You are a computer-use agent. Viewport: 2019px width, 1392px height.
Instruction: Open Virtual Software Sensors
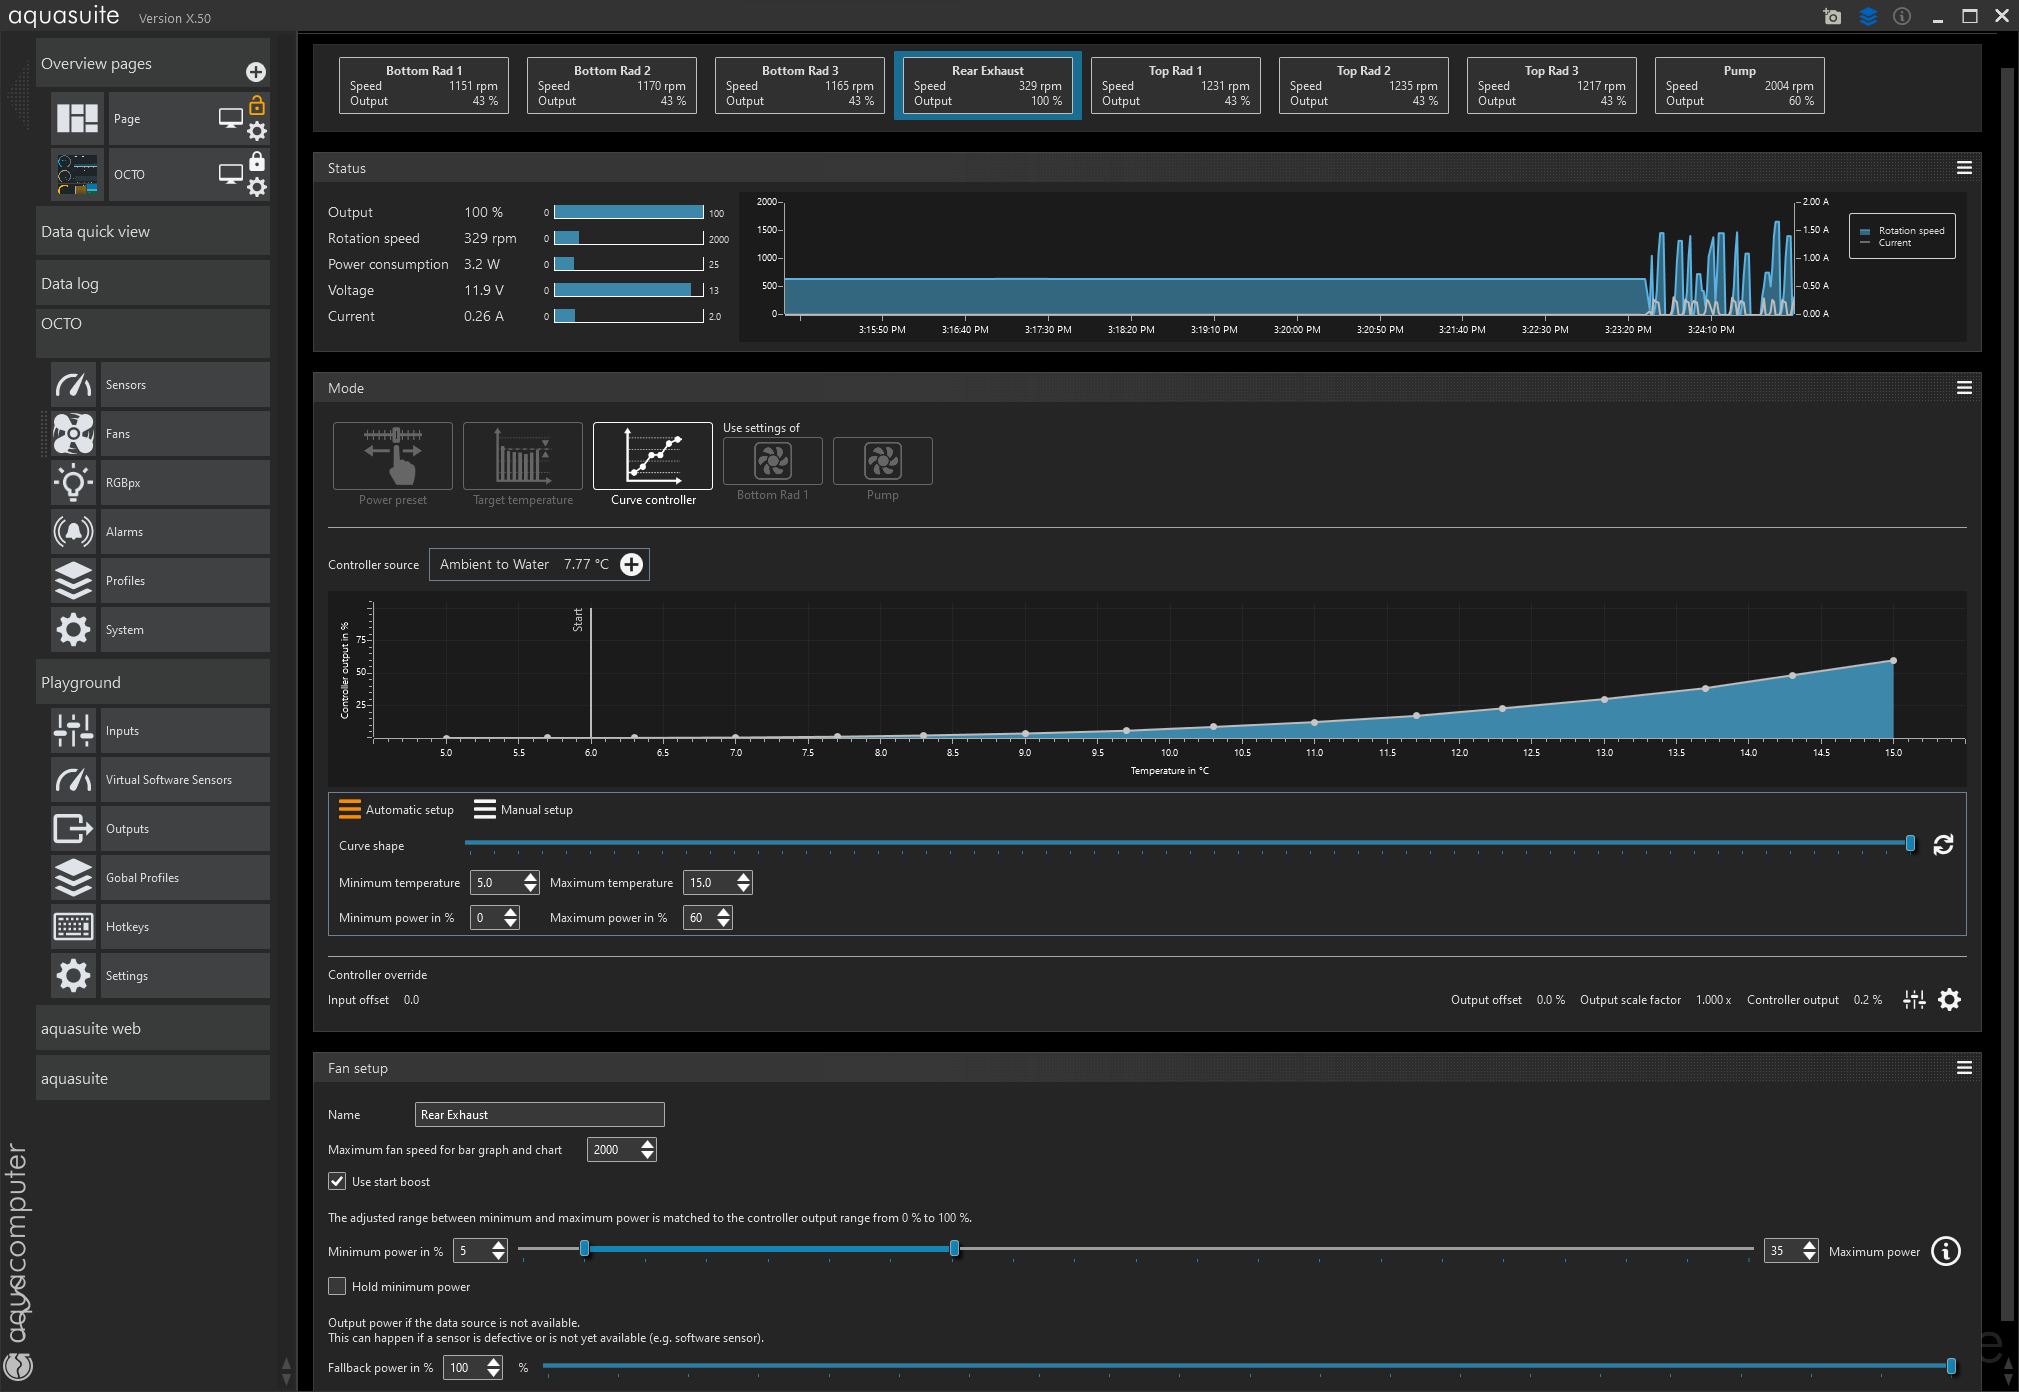tap(160, 780)
